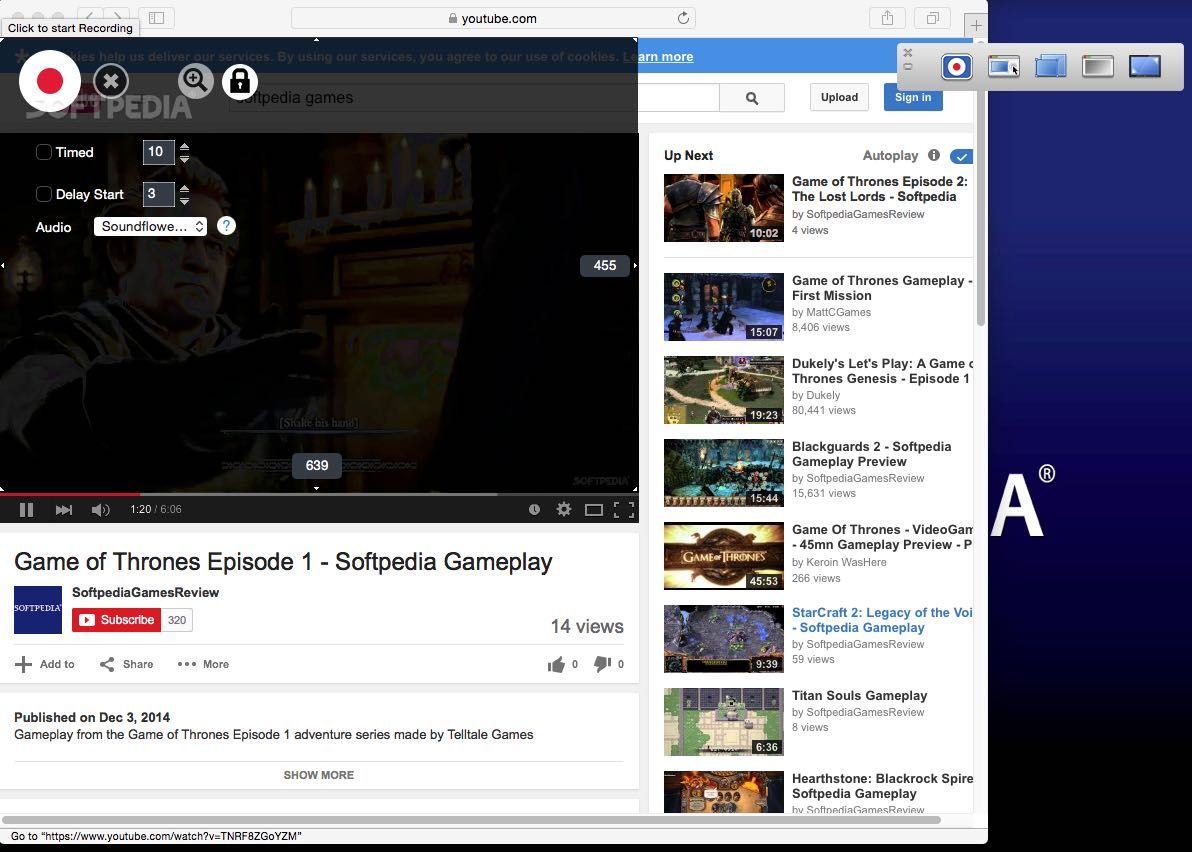Image resolution: width=1192 pixels, height=852 pixels.
Task: Open the Audio source Soundflower dropdown
Action: tap(151, 226)
